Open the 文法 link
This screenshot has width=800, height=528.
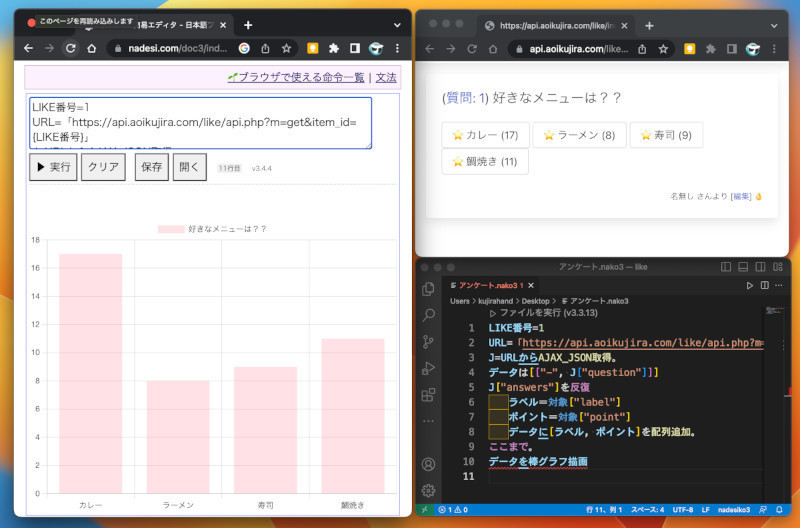tap(386, 78)
